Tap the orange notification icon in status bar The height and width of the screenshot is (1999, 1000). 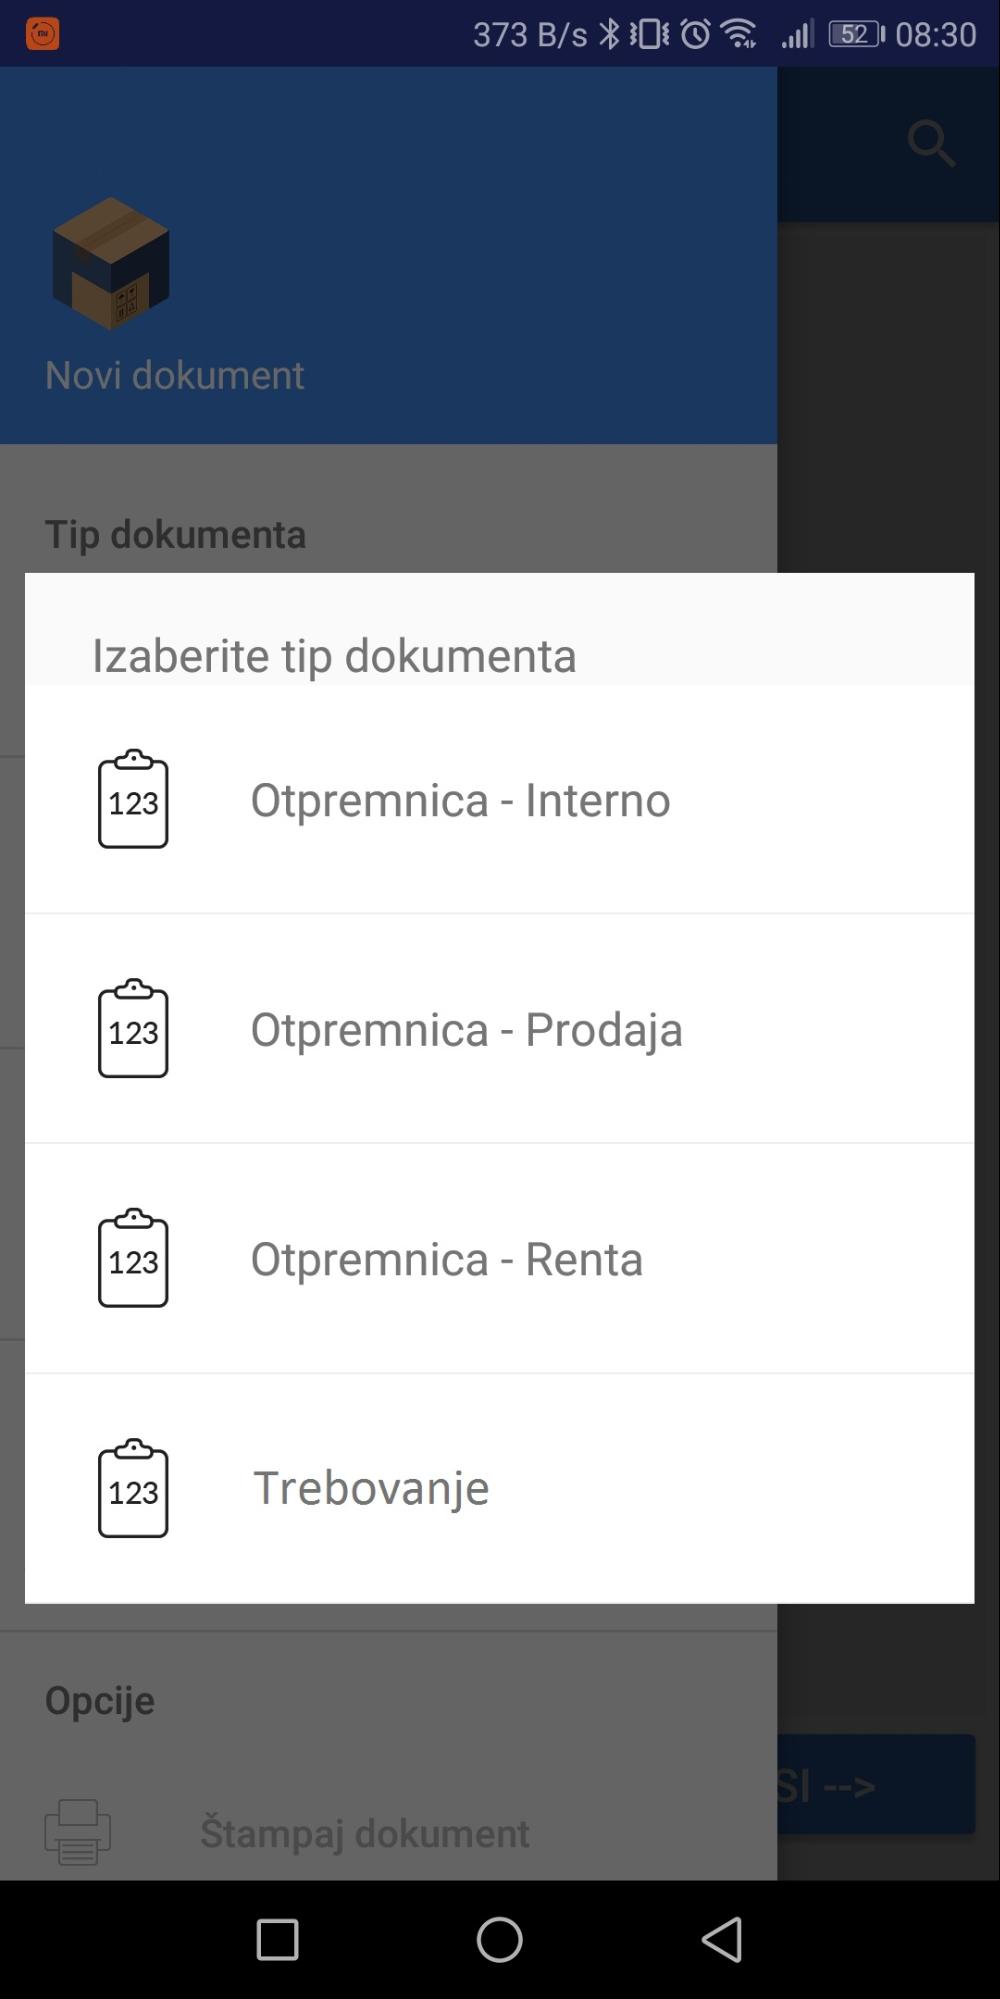42,34
